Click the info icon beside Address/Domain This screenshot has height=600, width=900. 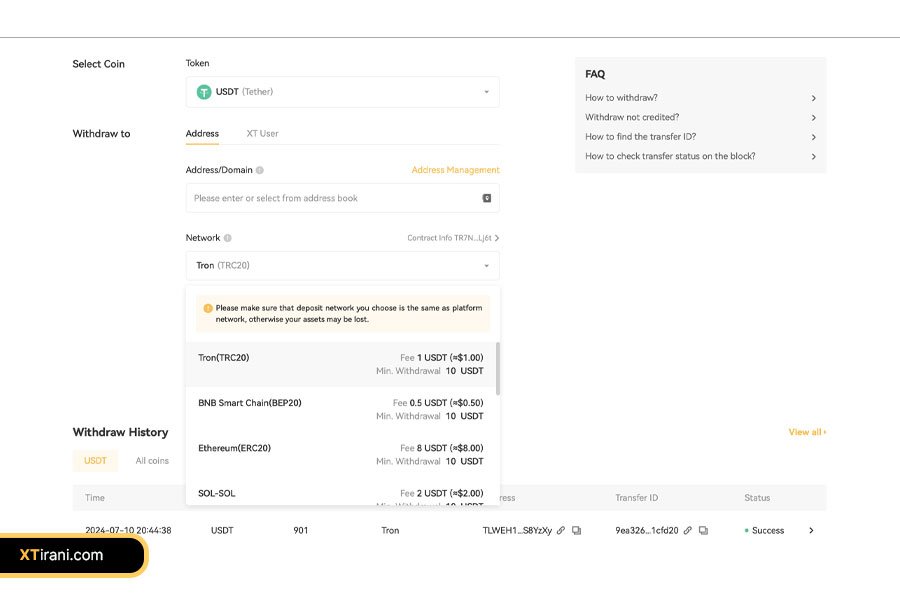point(260,170)
